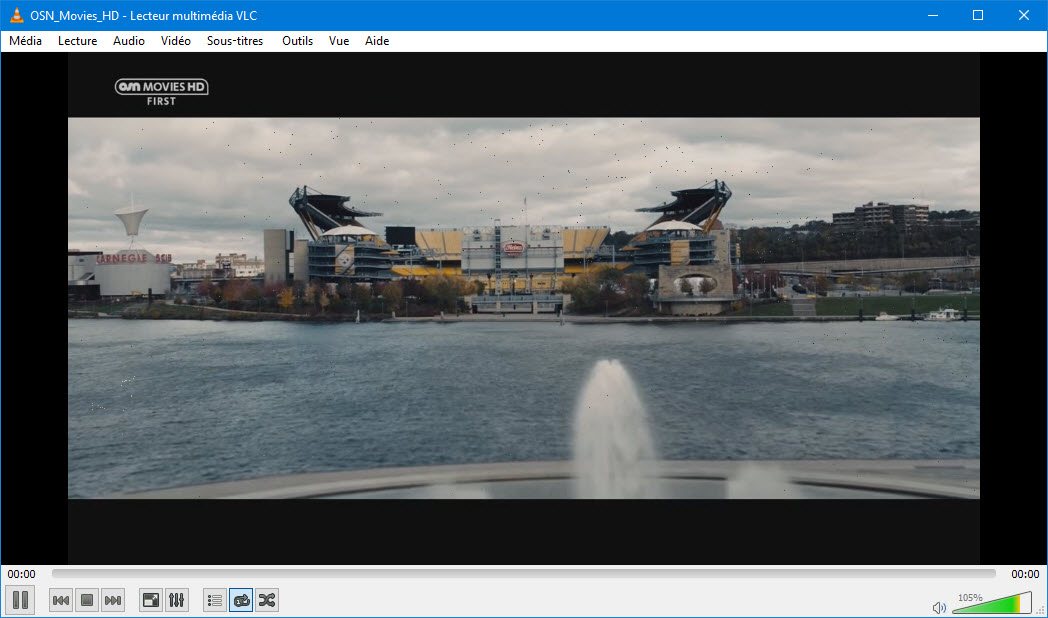This screenshot has width=1048, height=618.
Task: Expand the Audio menu
Action: [x=128, y=41]
